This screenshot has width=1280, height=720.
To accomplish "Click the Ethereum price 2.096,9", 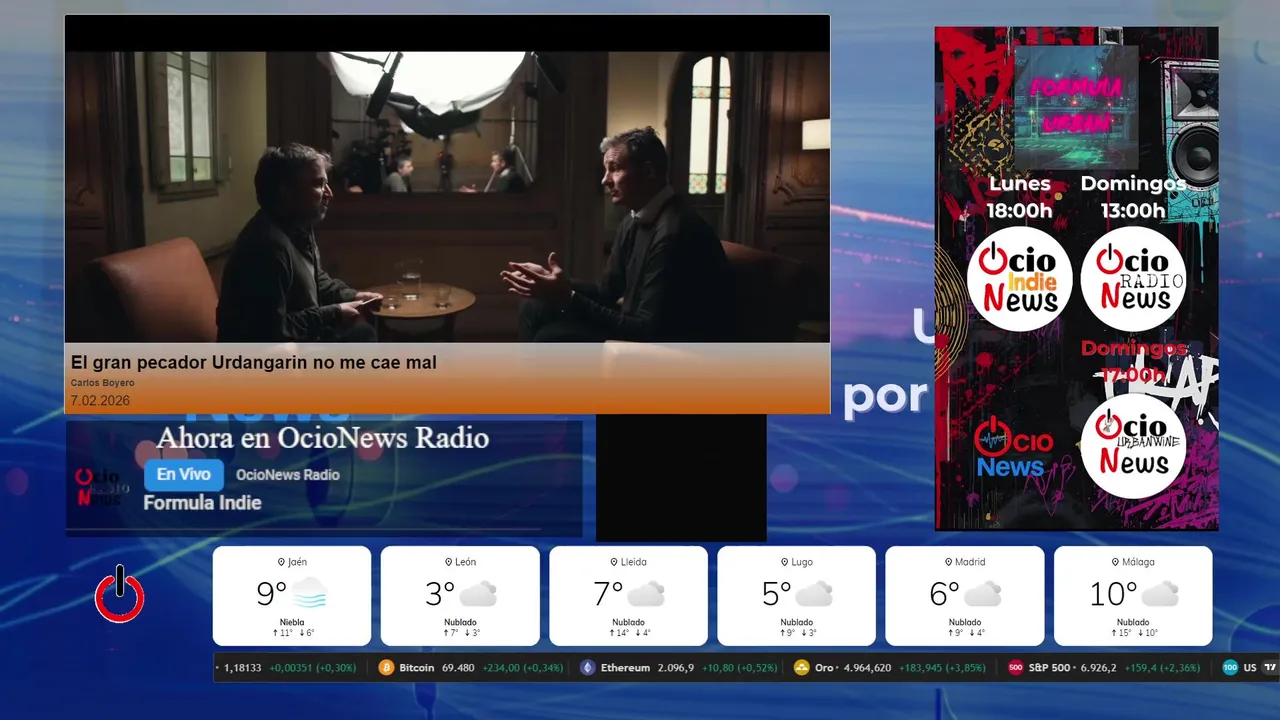I will coord(676,668).
